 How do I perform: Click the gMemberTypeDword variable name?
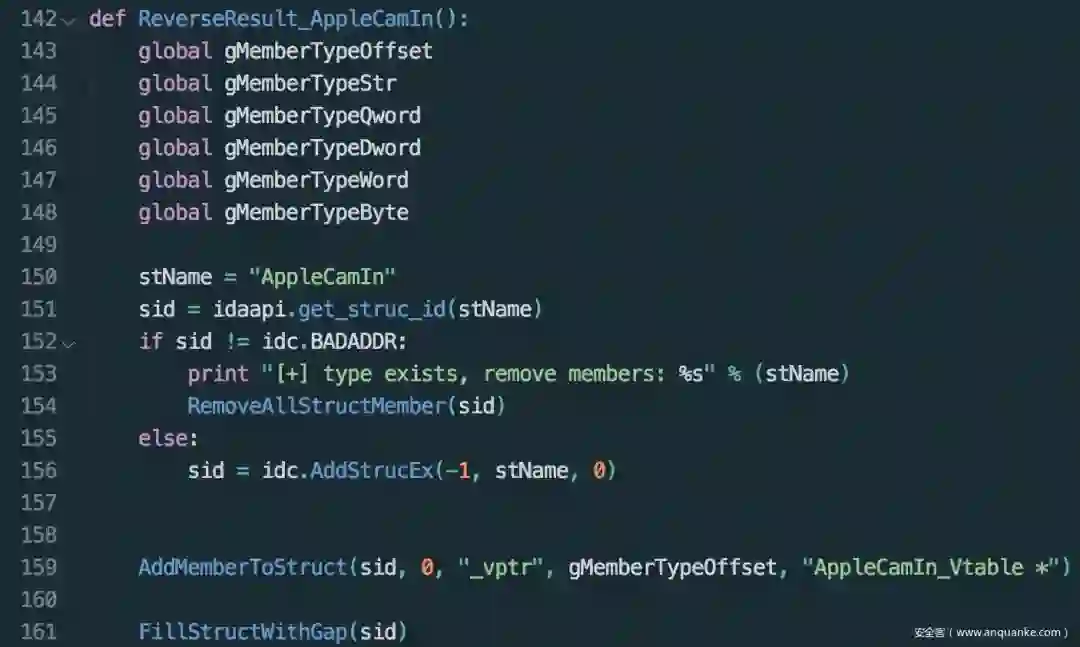322,148
